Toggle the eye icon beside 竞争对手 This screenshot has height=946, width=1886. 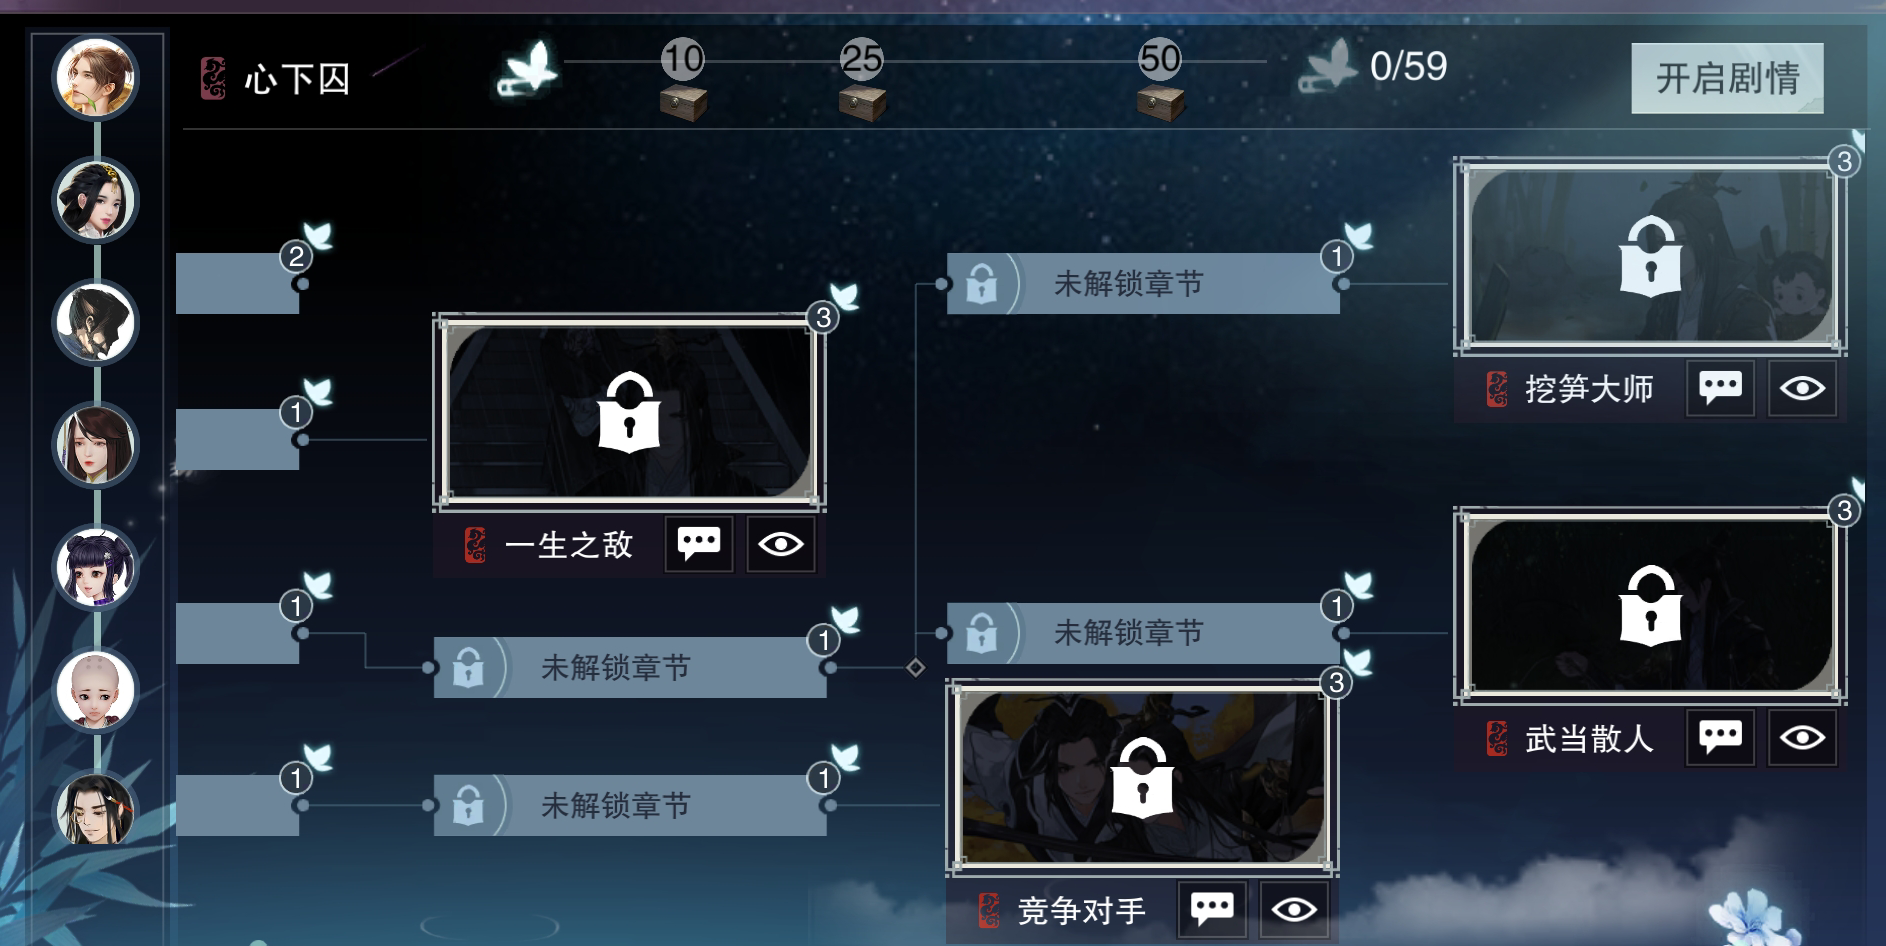[1294, 909]
